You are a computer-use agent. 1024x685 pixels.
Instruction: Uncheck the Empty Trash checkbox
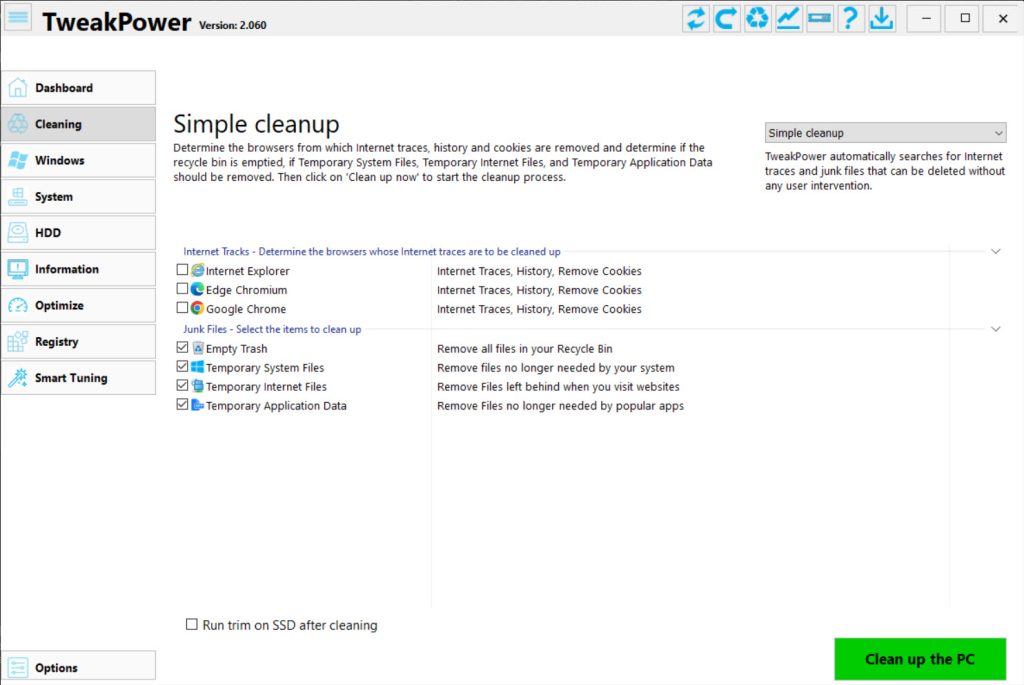click(x=182, y=347)
